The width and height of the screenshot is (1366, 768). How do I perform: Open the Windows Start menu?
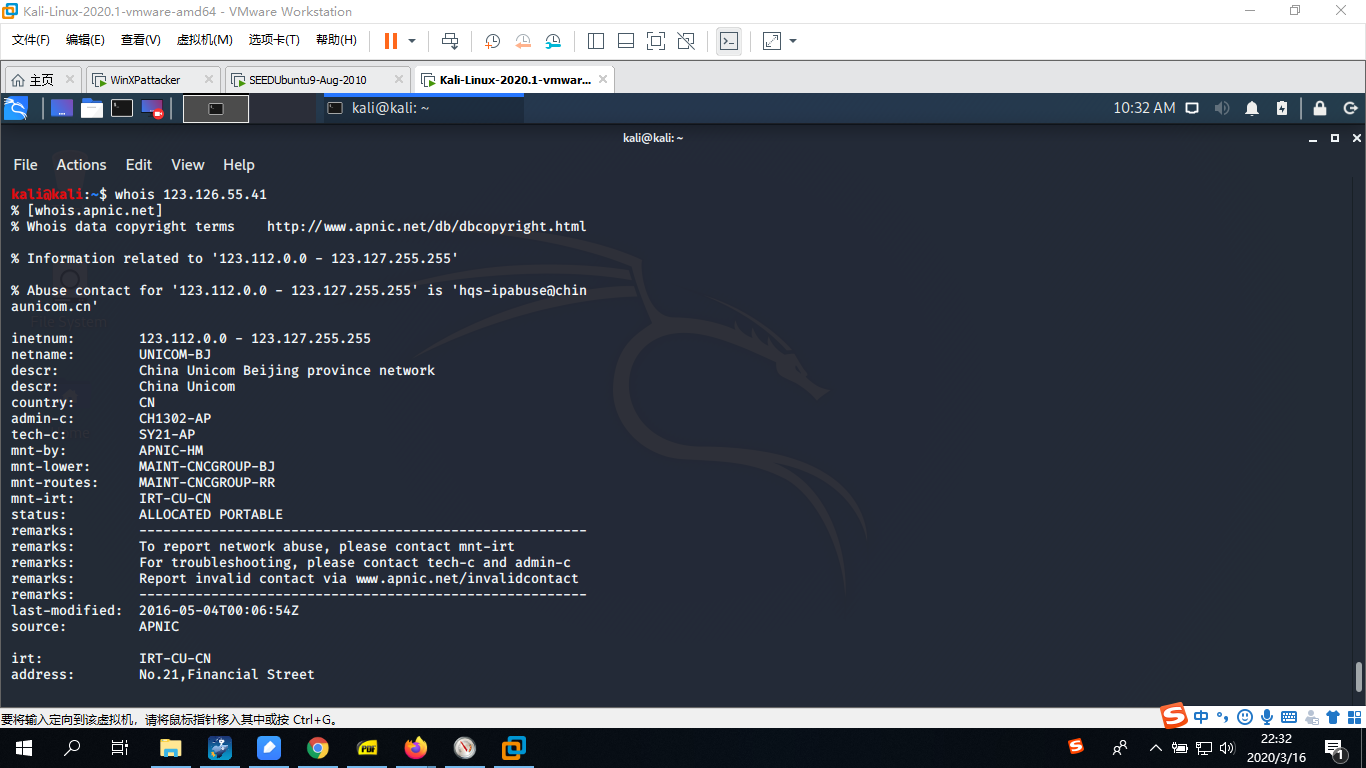tap(23, 747)
